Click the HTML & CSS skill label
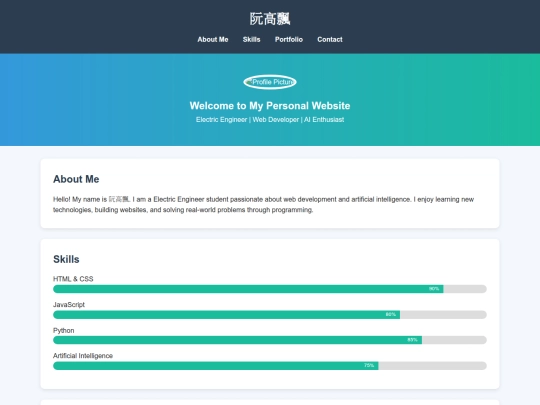This screenshot has height=405, width=540. 73,279
